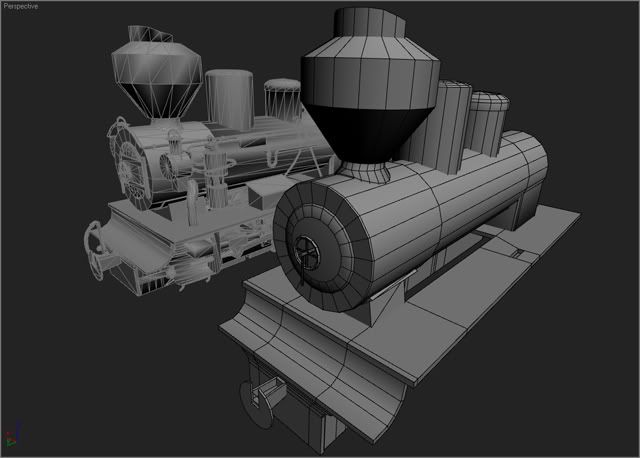This screenshot has width=640, height=458.
Task: Select the wireframe locomotive's smokestack funnel
Action: [157, 73]
